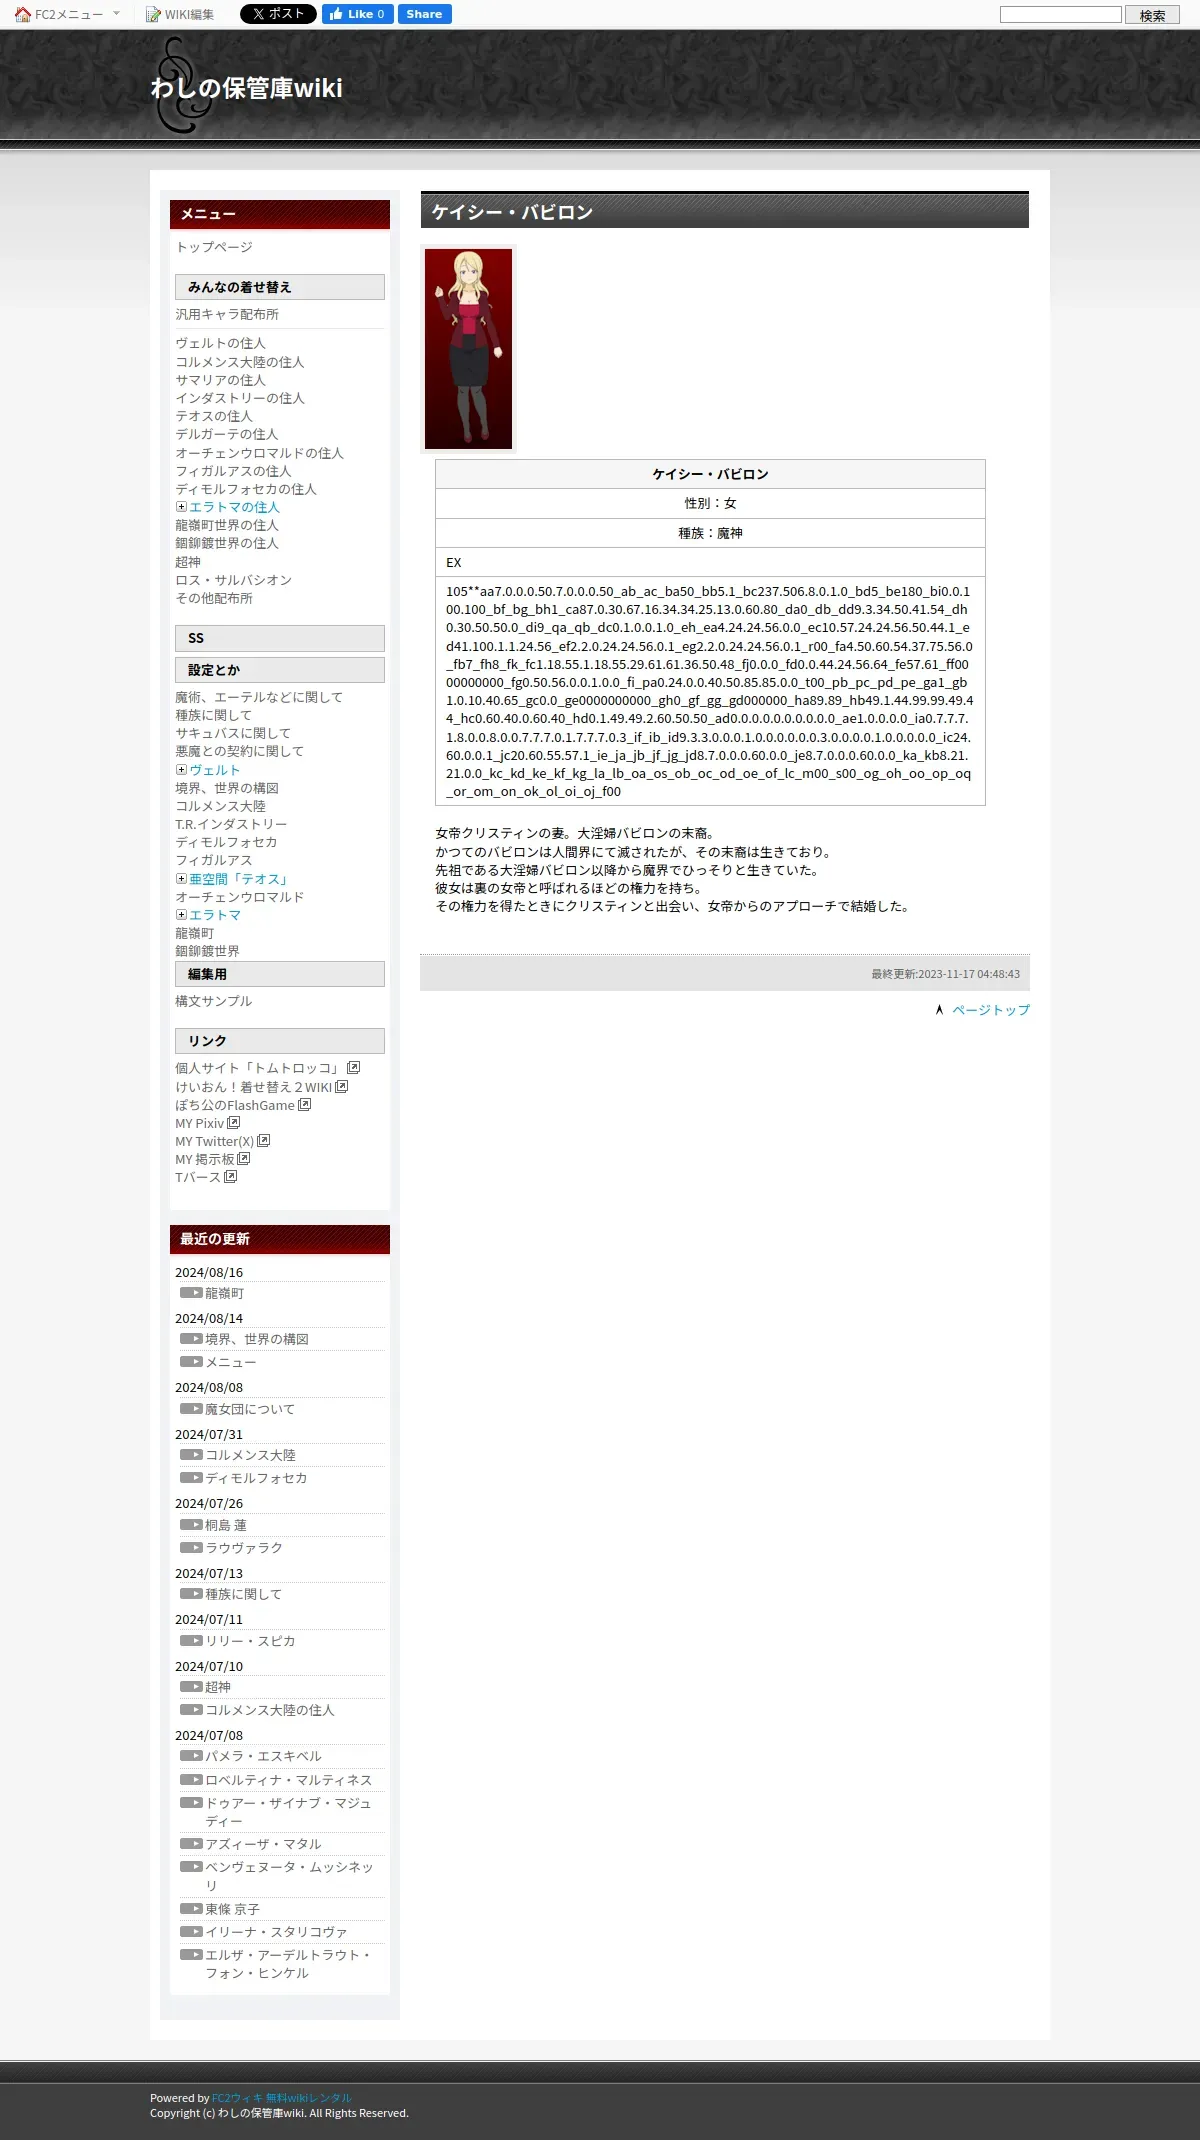This screenshot has height=2140, width=1200.
Task: Click arrow icon beside コルメンス大陸 update
Action: 191,1455
